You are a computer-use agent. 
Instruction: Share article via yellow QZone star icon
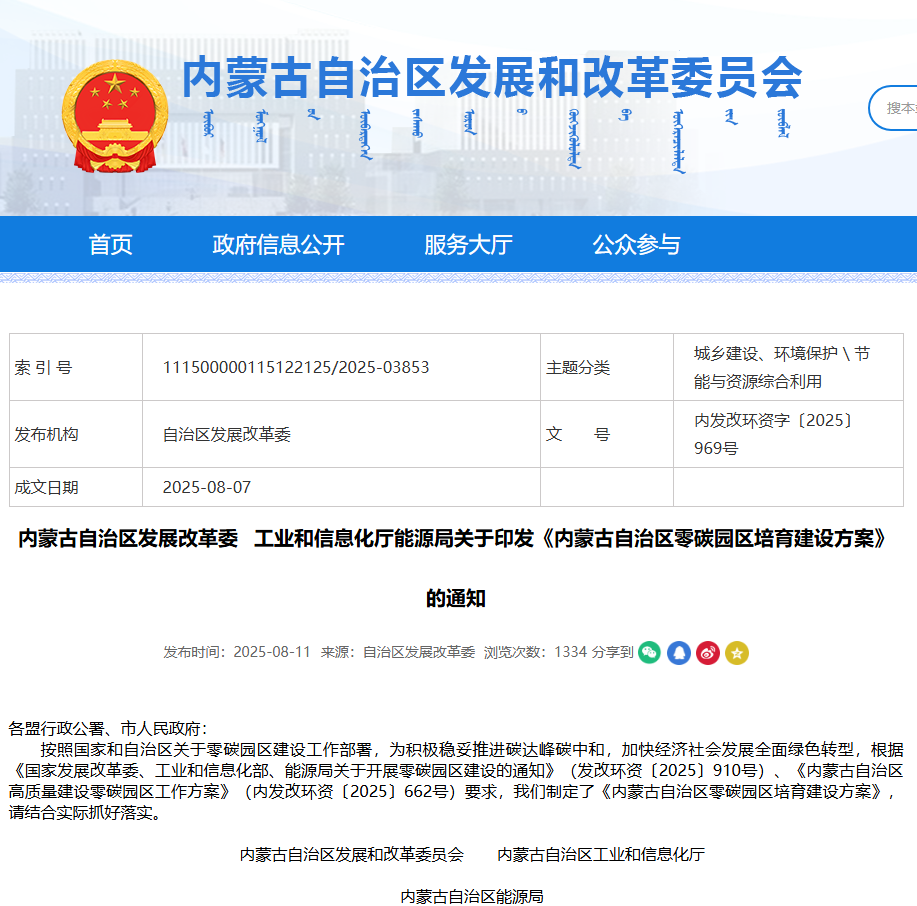click(x=737, y=653)
